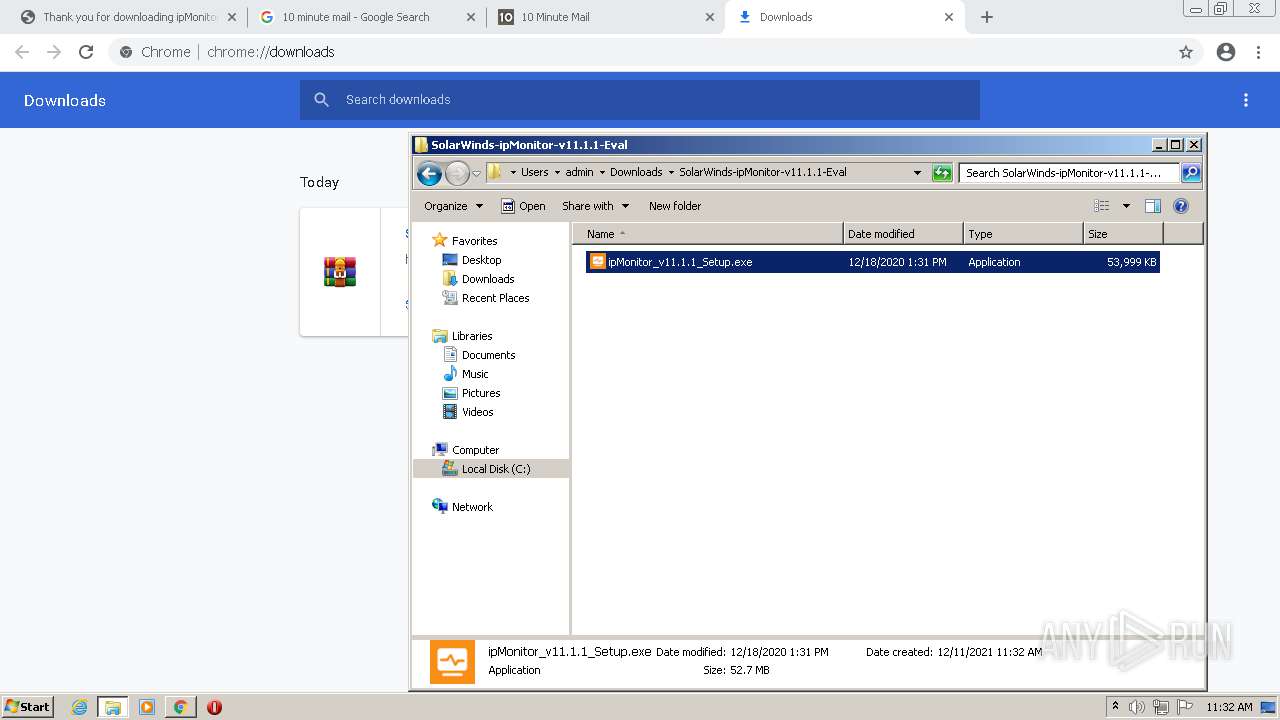Click the refresh icon beside address bar
The image size is (1280, 720).
coord(942,173)
